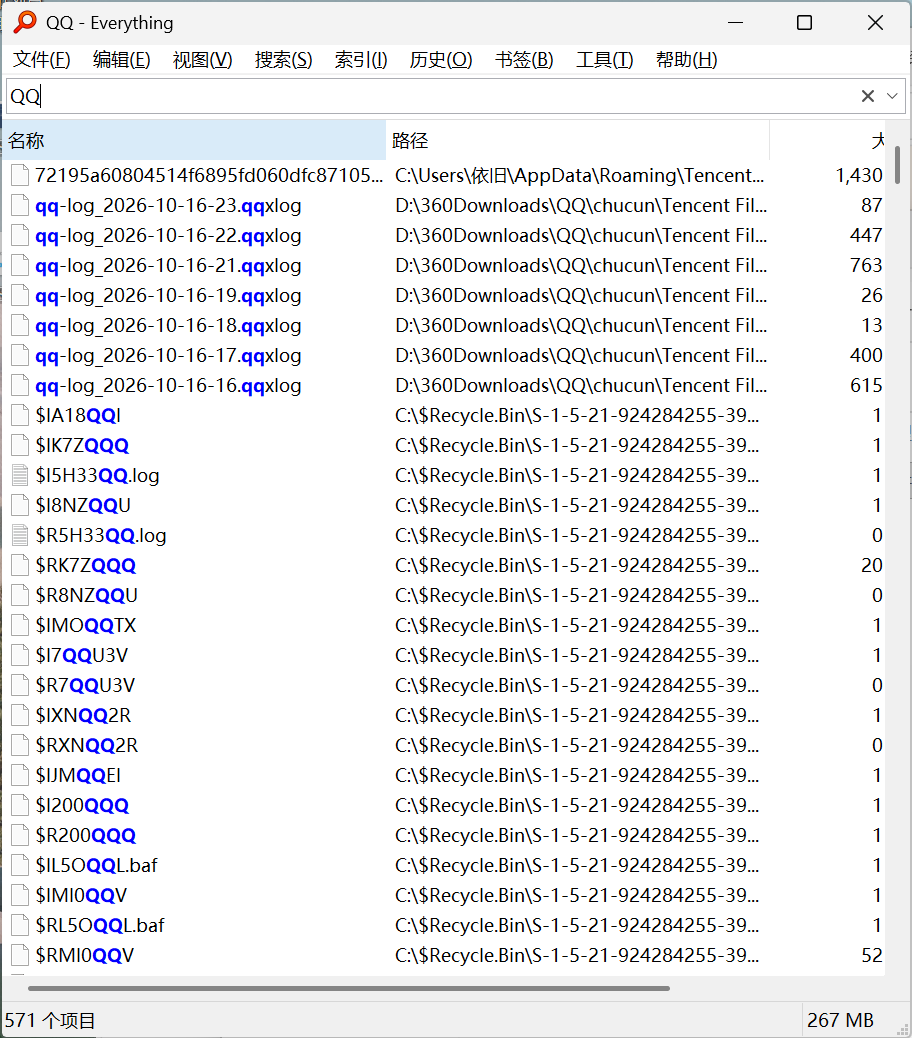The image size is (912, 1038).
Task: Click the size value 1,430
Action: tap(858, 175)
